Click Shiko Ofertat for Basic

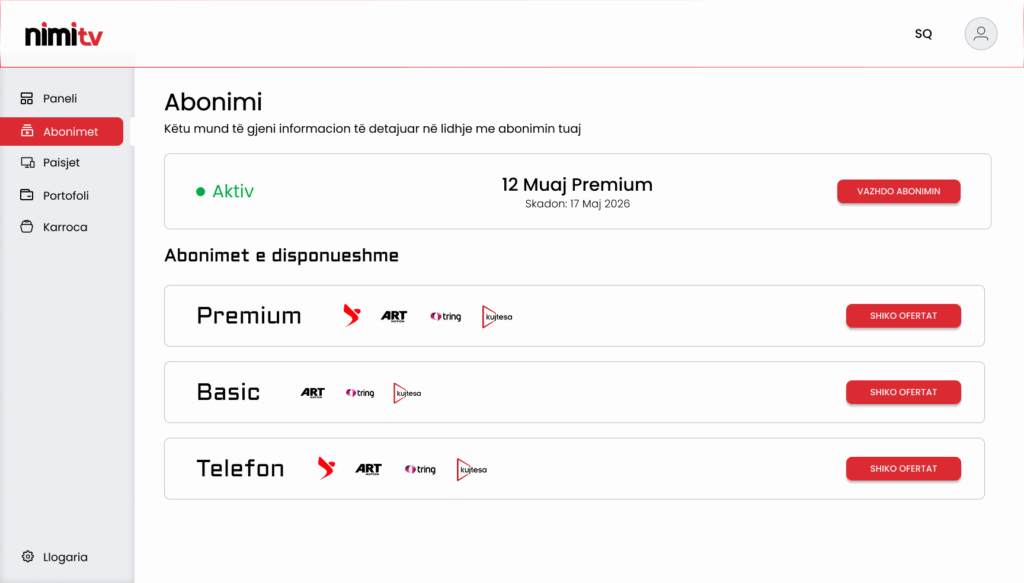[903, 392]
